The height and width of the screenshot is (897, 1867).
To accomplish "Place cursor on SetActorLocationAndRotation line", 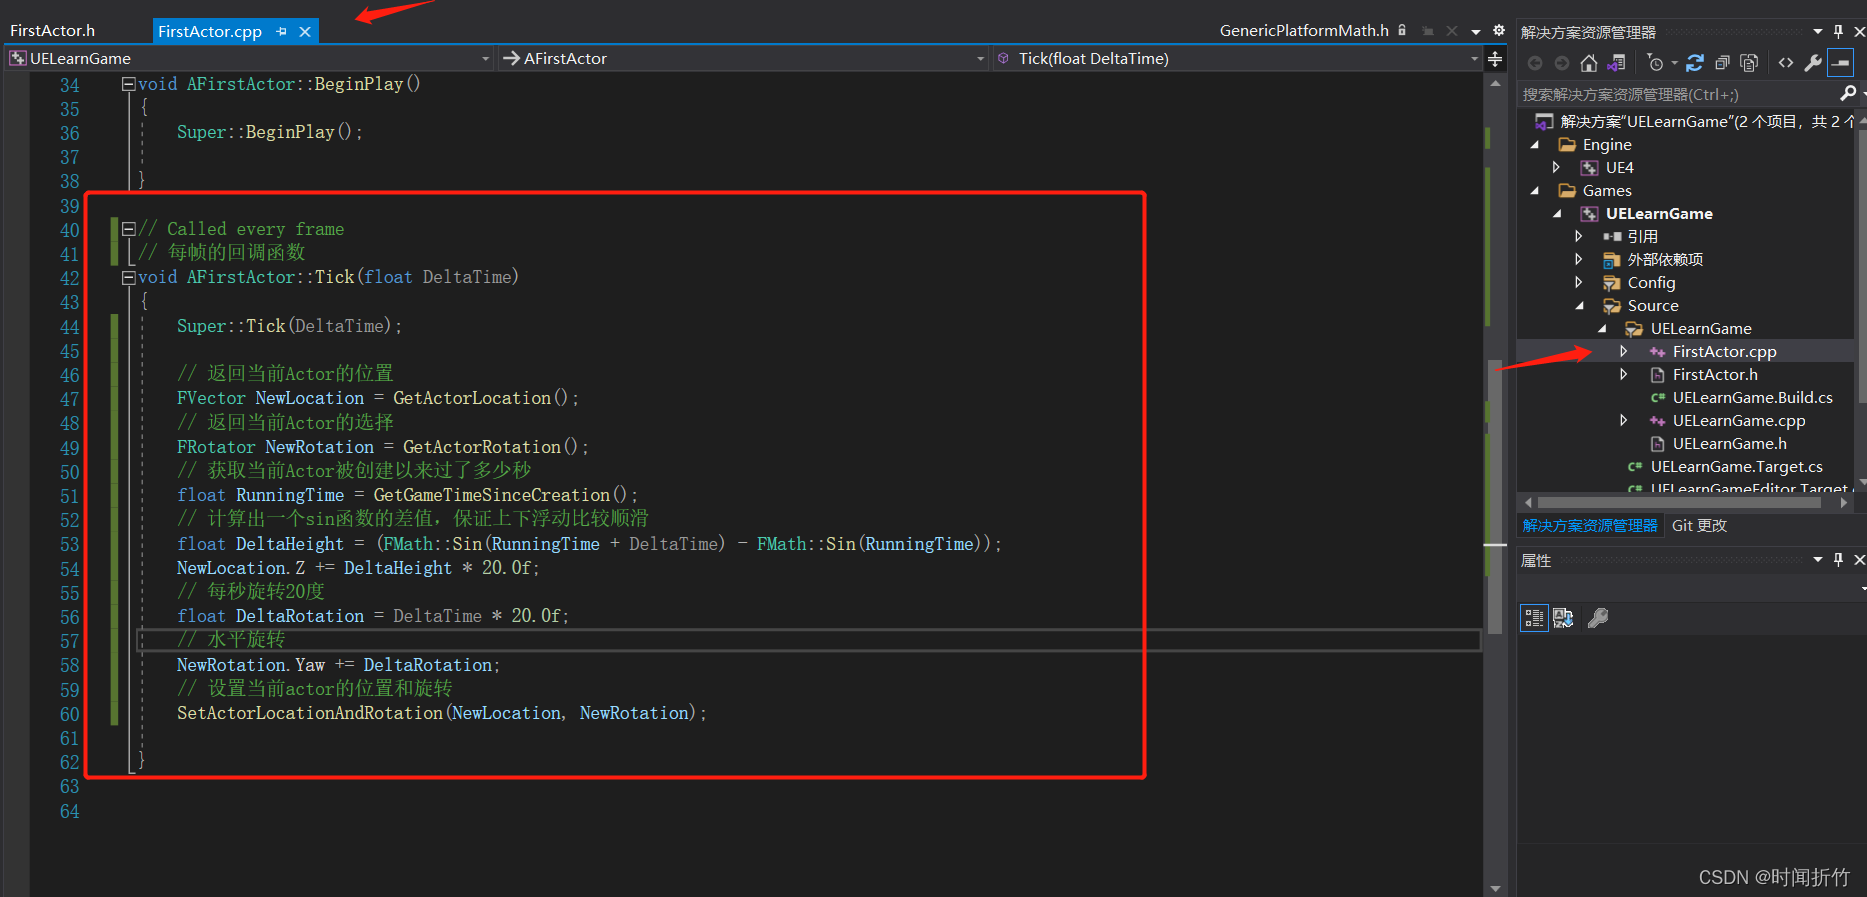I will click(x=441, y=713).
